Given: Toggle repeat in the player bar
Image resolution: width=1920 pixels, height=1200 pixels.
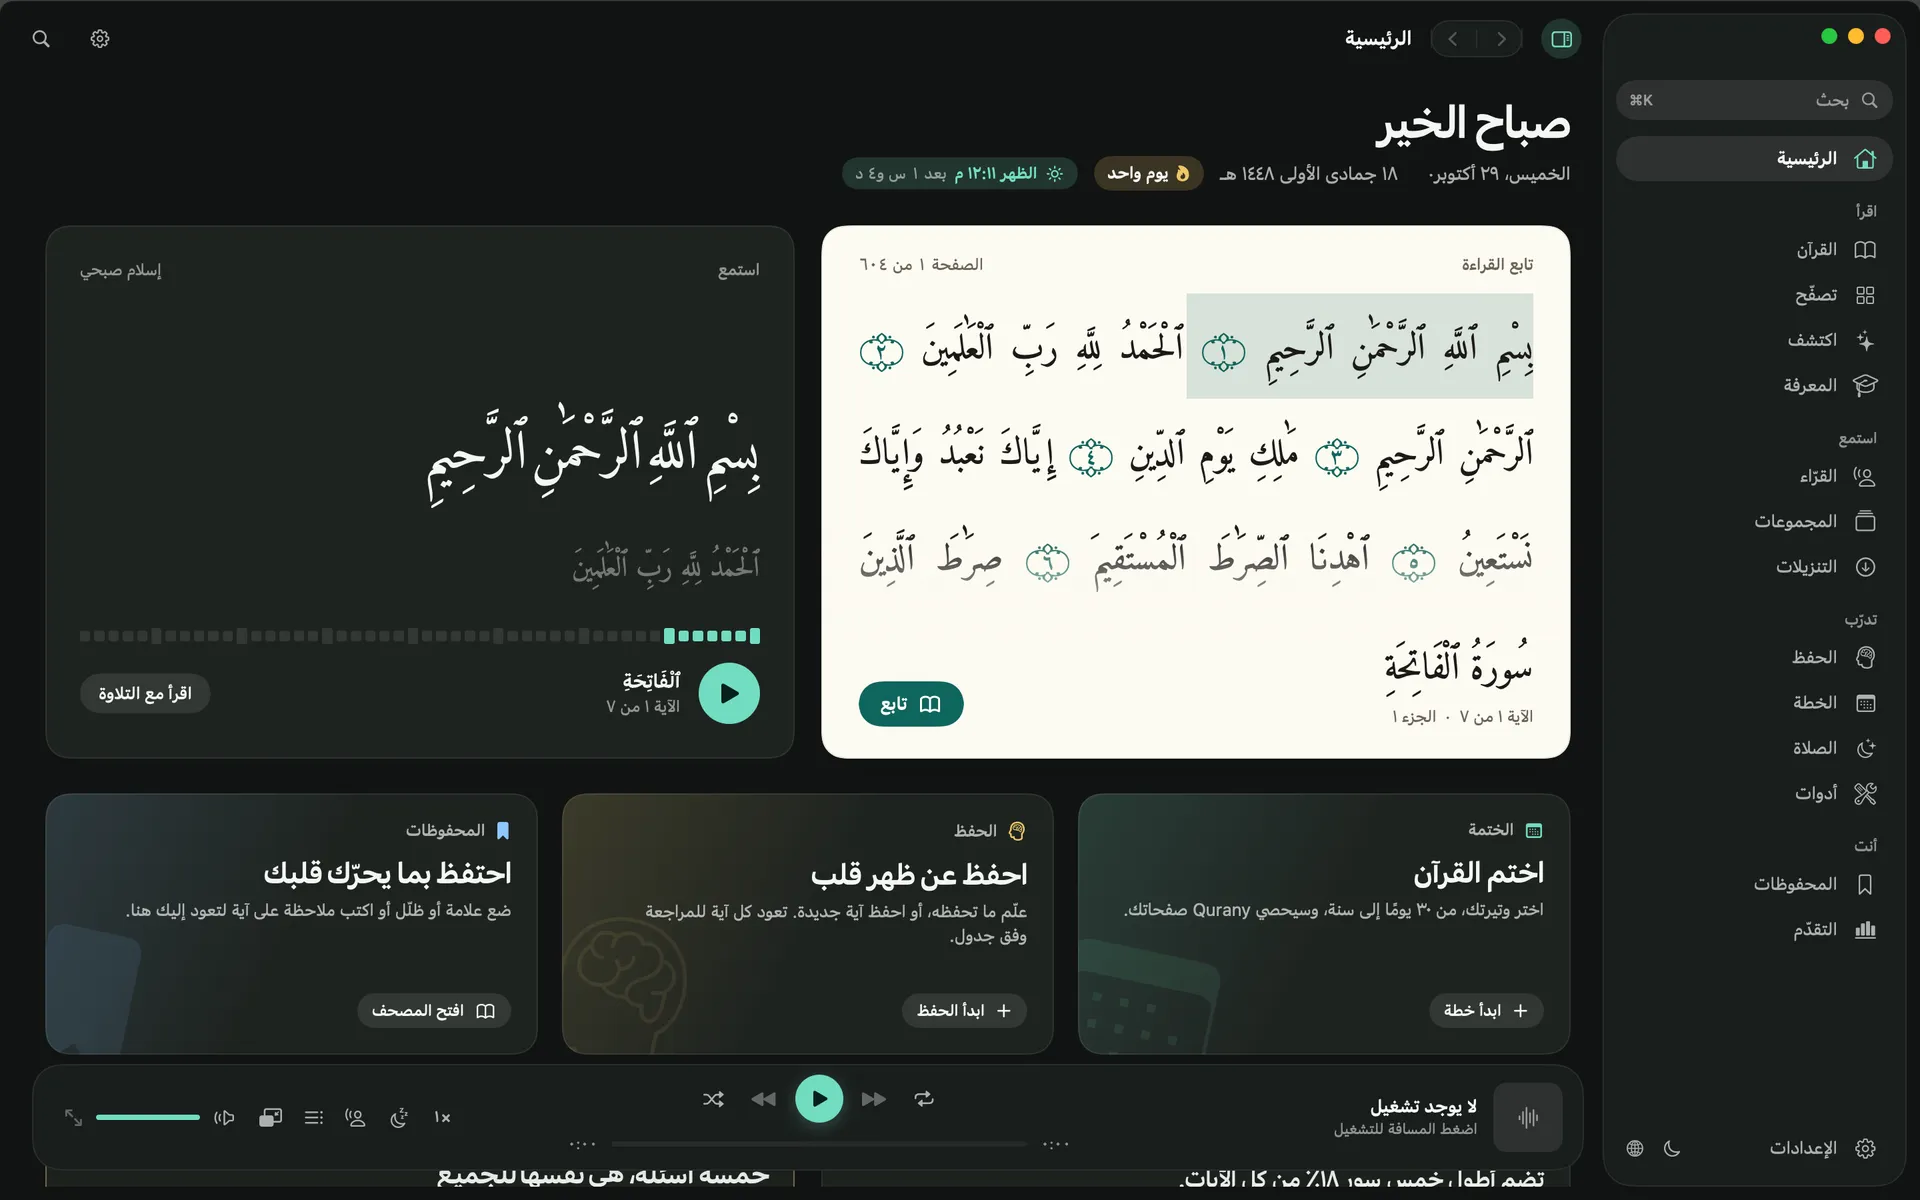Looking at the screenshot, I should 924,1099.
